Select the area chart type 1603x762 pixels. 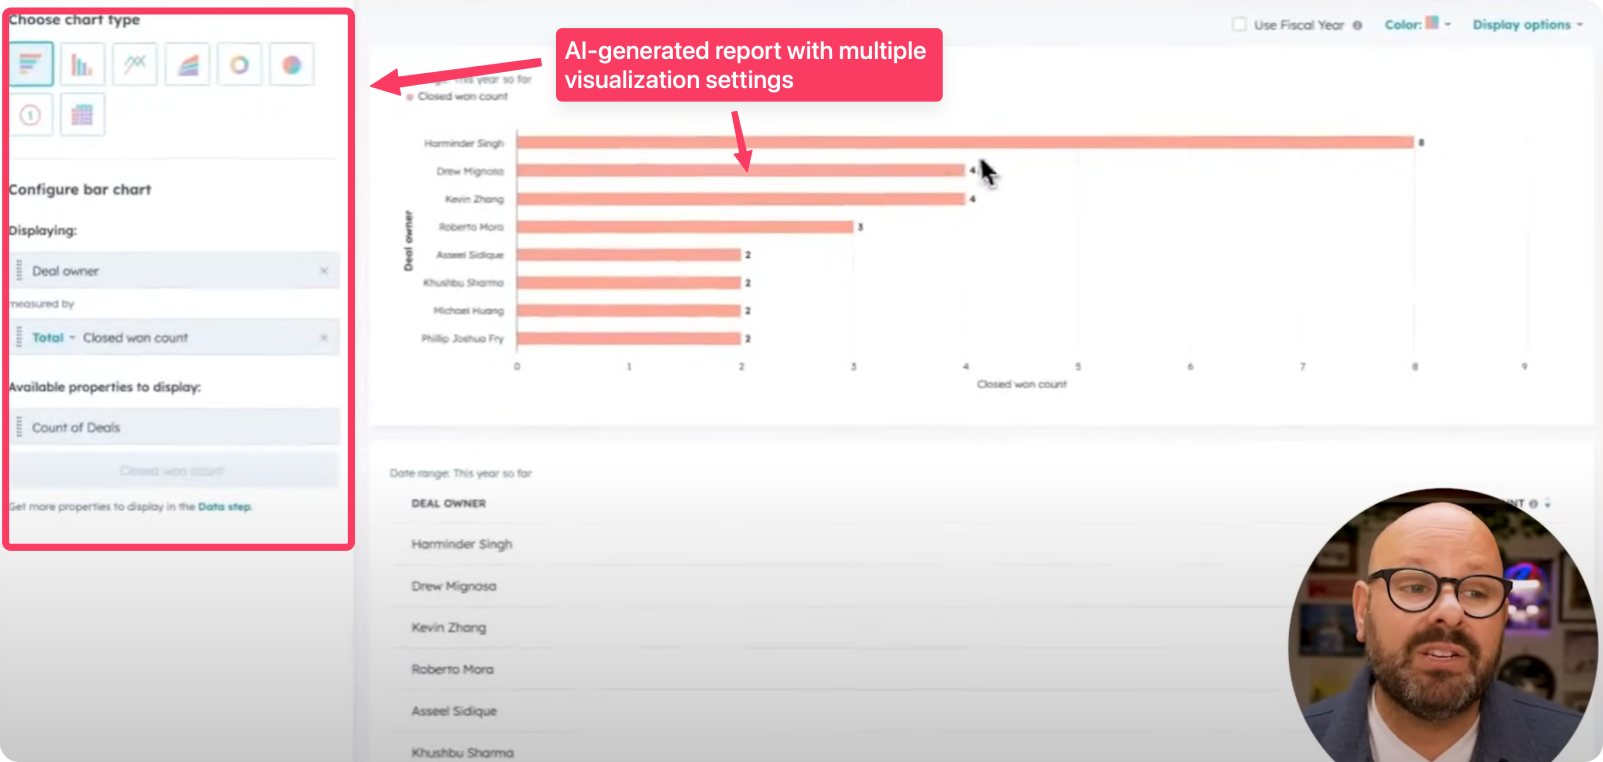(187, 65)
